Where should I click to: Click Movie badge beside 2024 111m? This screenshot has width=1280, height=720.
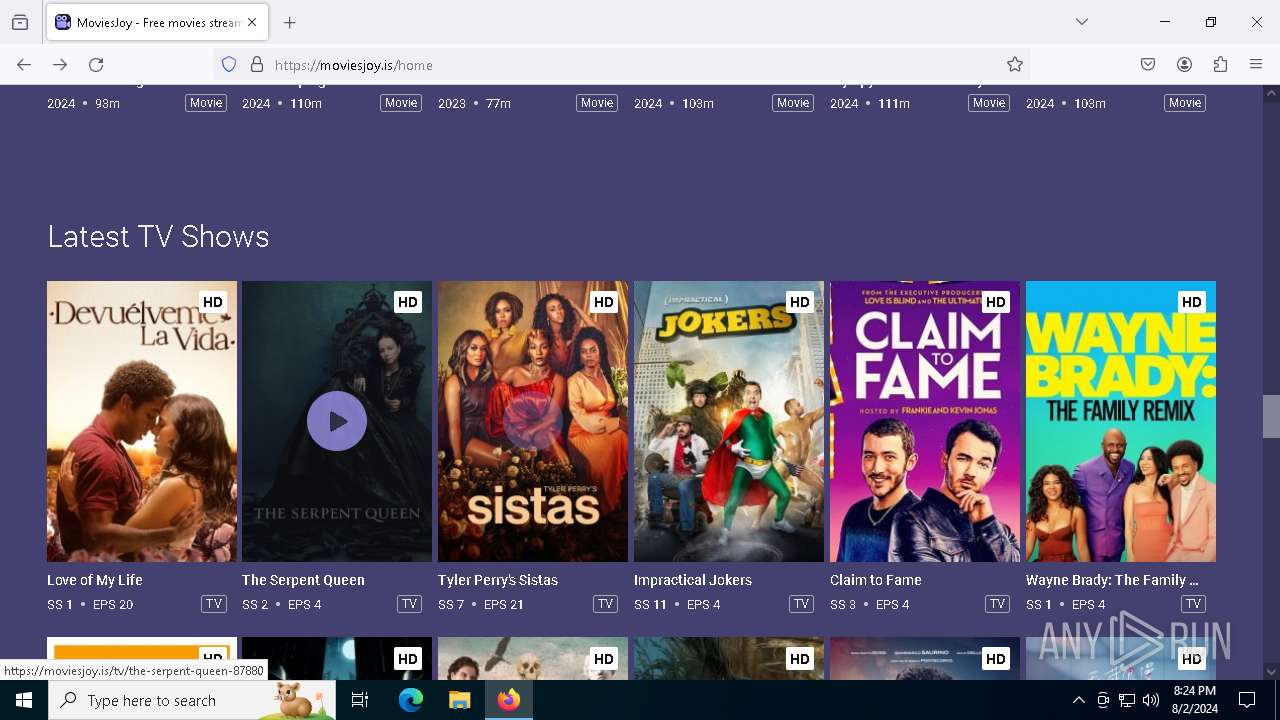989,103
